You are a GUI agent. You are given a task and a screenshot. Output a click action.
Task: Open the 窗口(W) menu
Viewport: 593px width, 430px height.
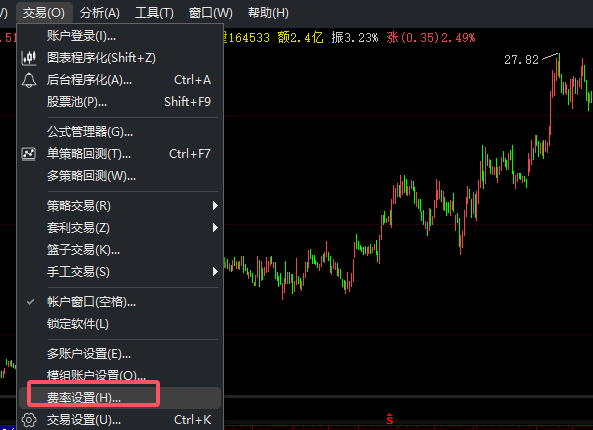coord(211,13)
